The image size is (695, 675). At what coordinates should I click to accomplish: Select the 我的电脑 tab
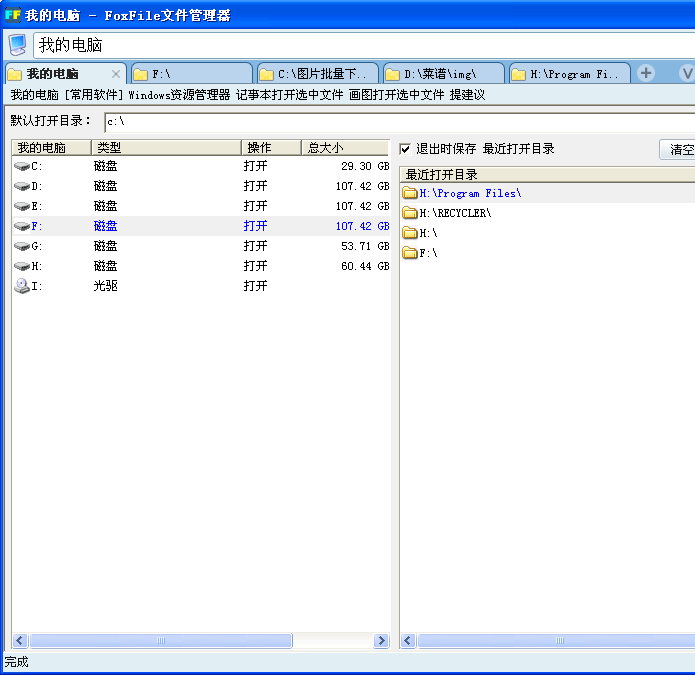(66, 74)
